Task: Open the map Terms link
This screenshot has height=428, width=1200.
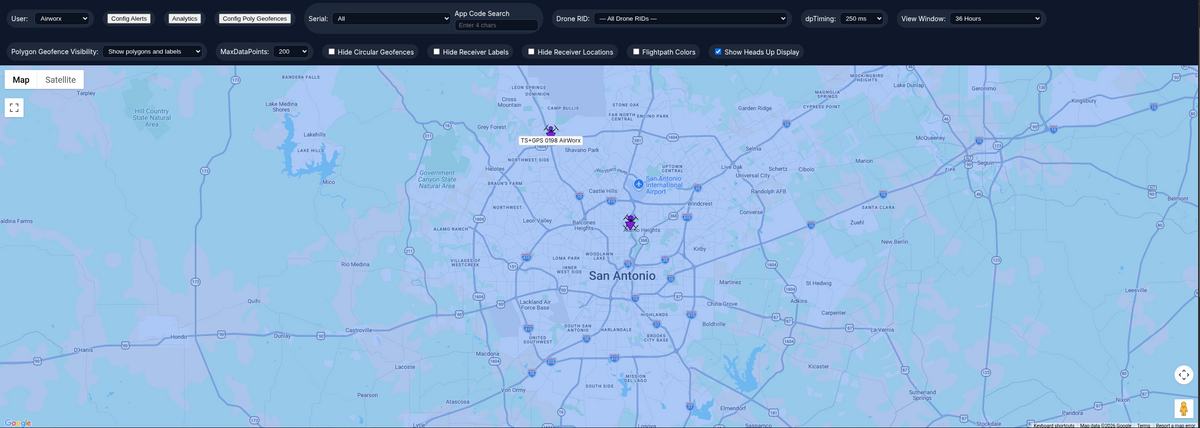Action: [x=1143, y=425]
